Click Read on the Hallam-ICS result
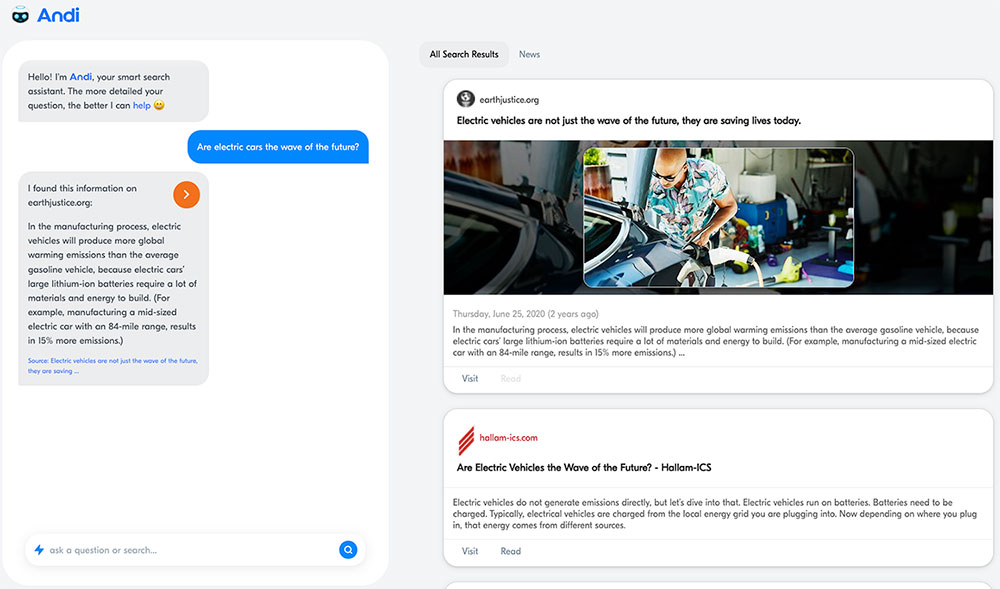 (510, 551)
